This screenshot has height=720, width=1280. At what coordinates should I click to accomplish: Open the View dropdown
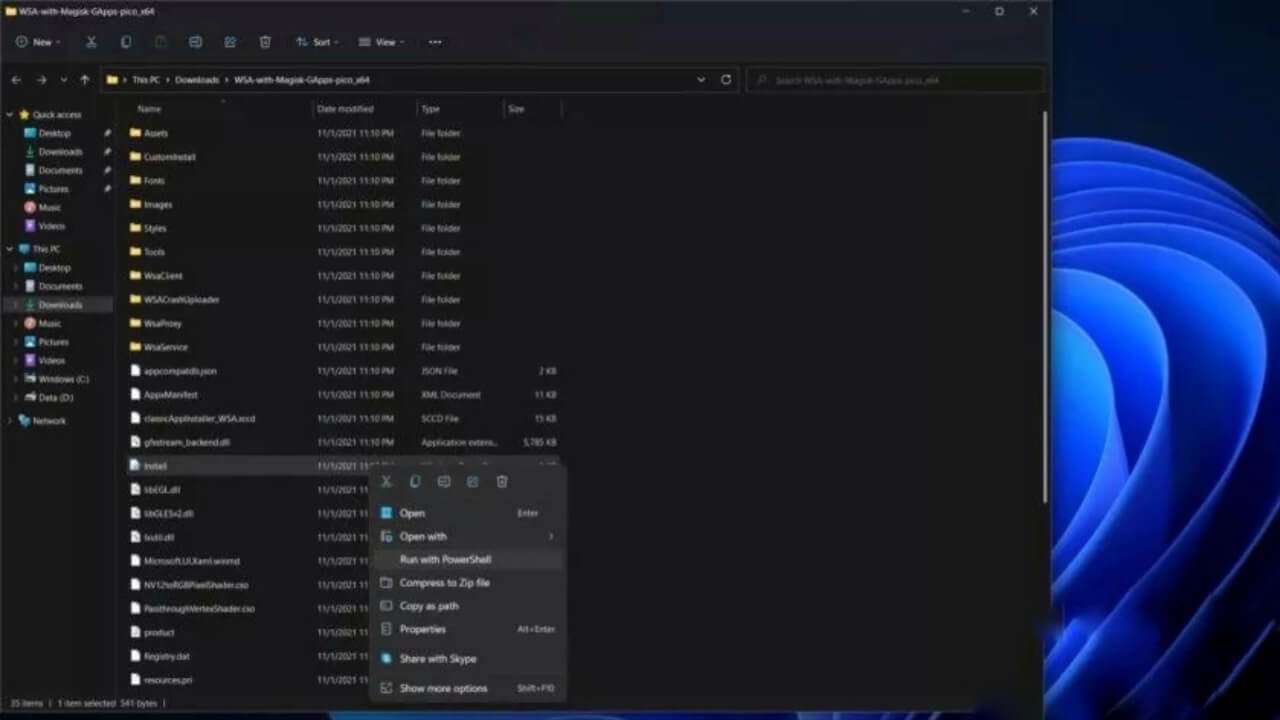tap(381, 42)
